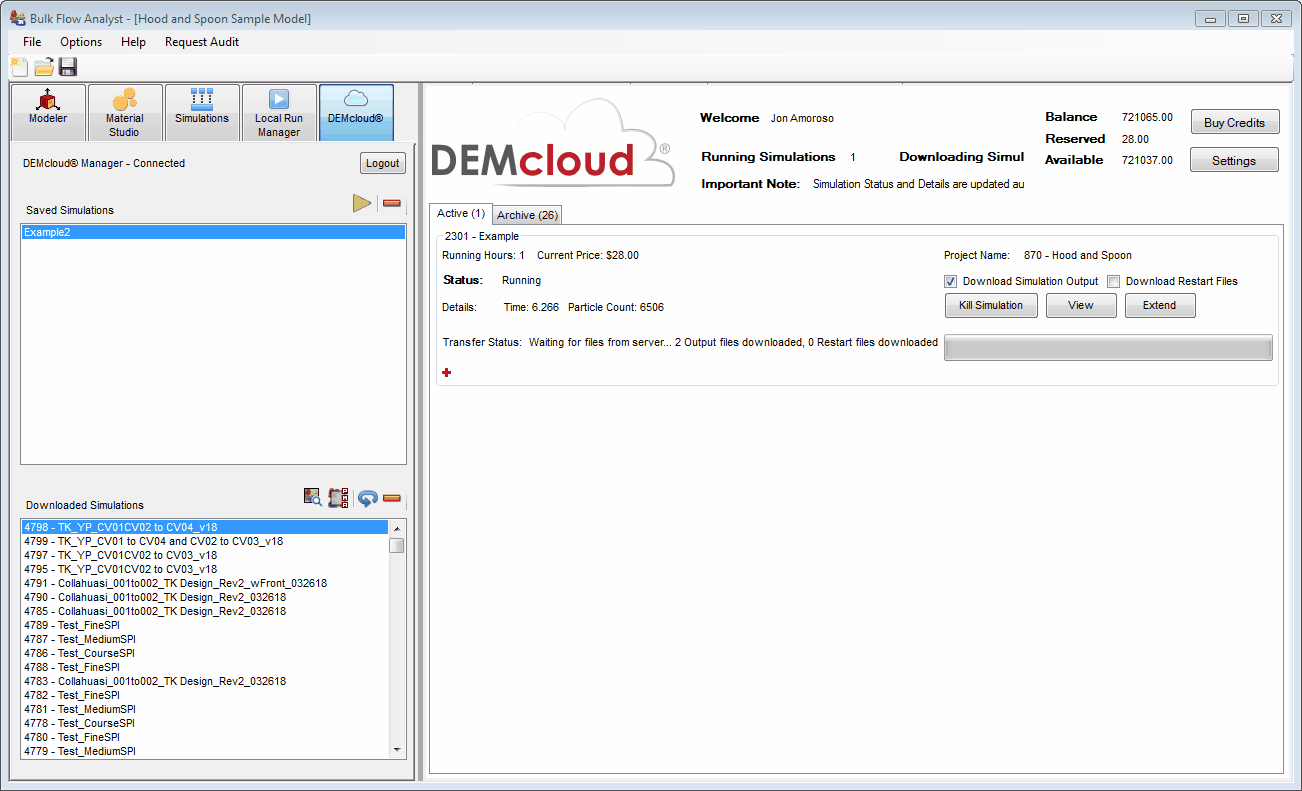
Task: Select 4786 - Test_CourseSPI row
Action: coord(205,653)
